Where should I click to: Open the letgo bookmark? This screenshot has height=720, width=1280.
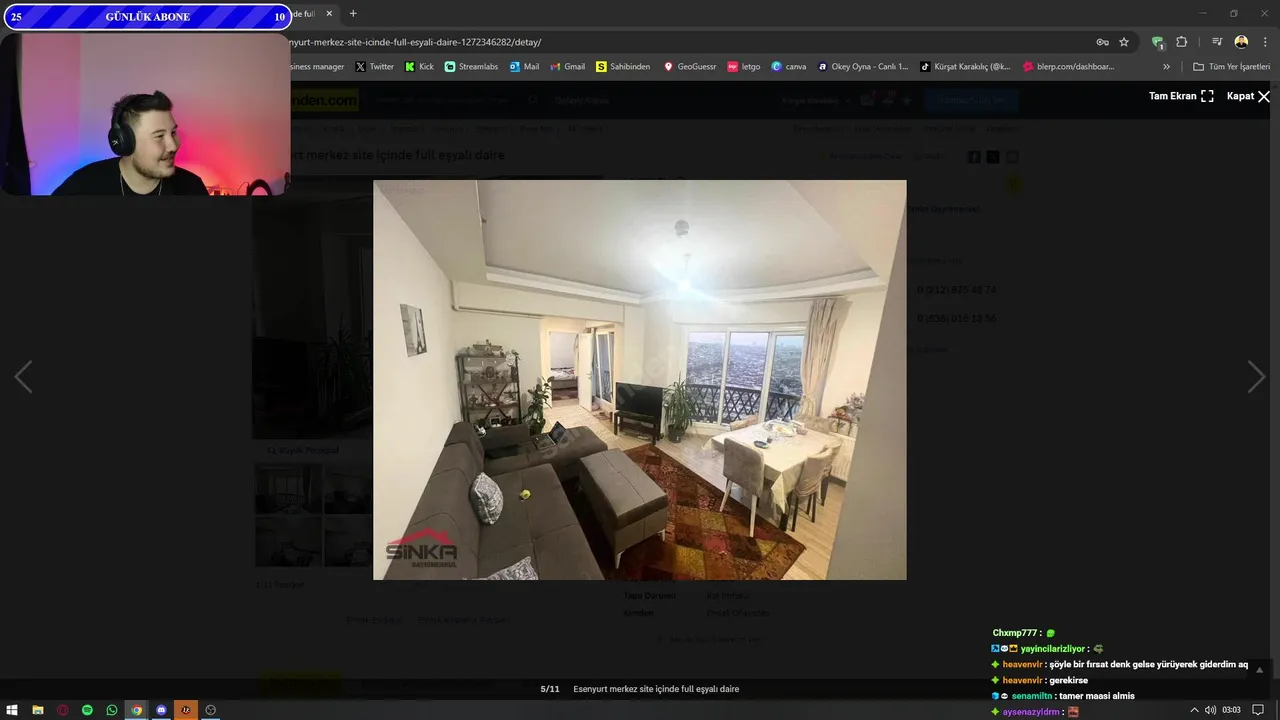point(743,67)
